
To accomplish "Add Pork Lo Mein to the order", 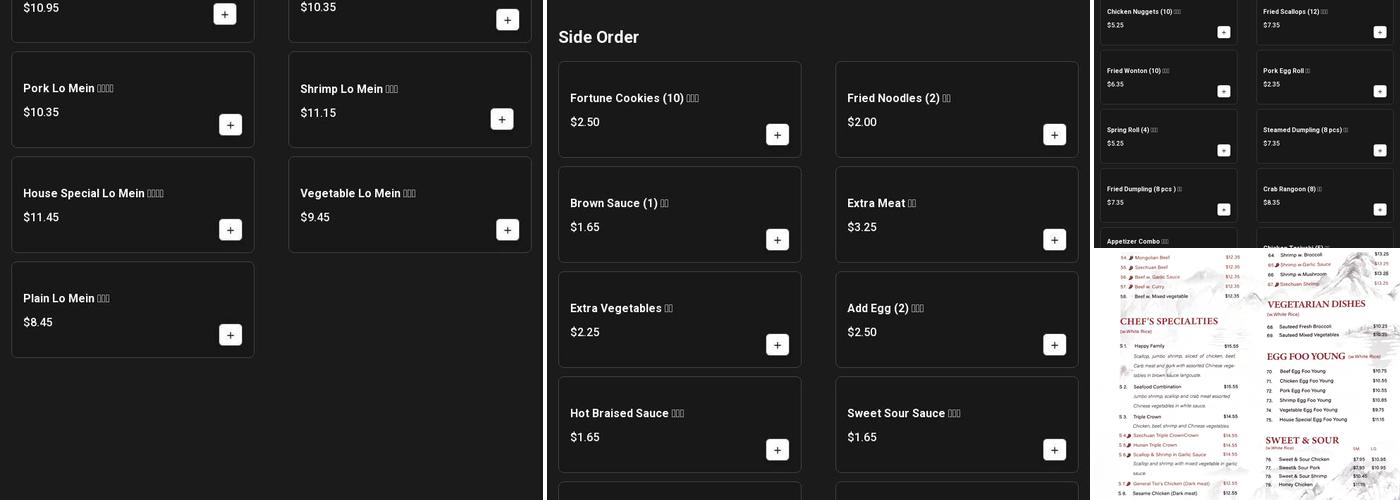I will [x=230, y=125].
